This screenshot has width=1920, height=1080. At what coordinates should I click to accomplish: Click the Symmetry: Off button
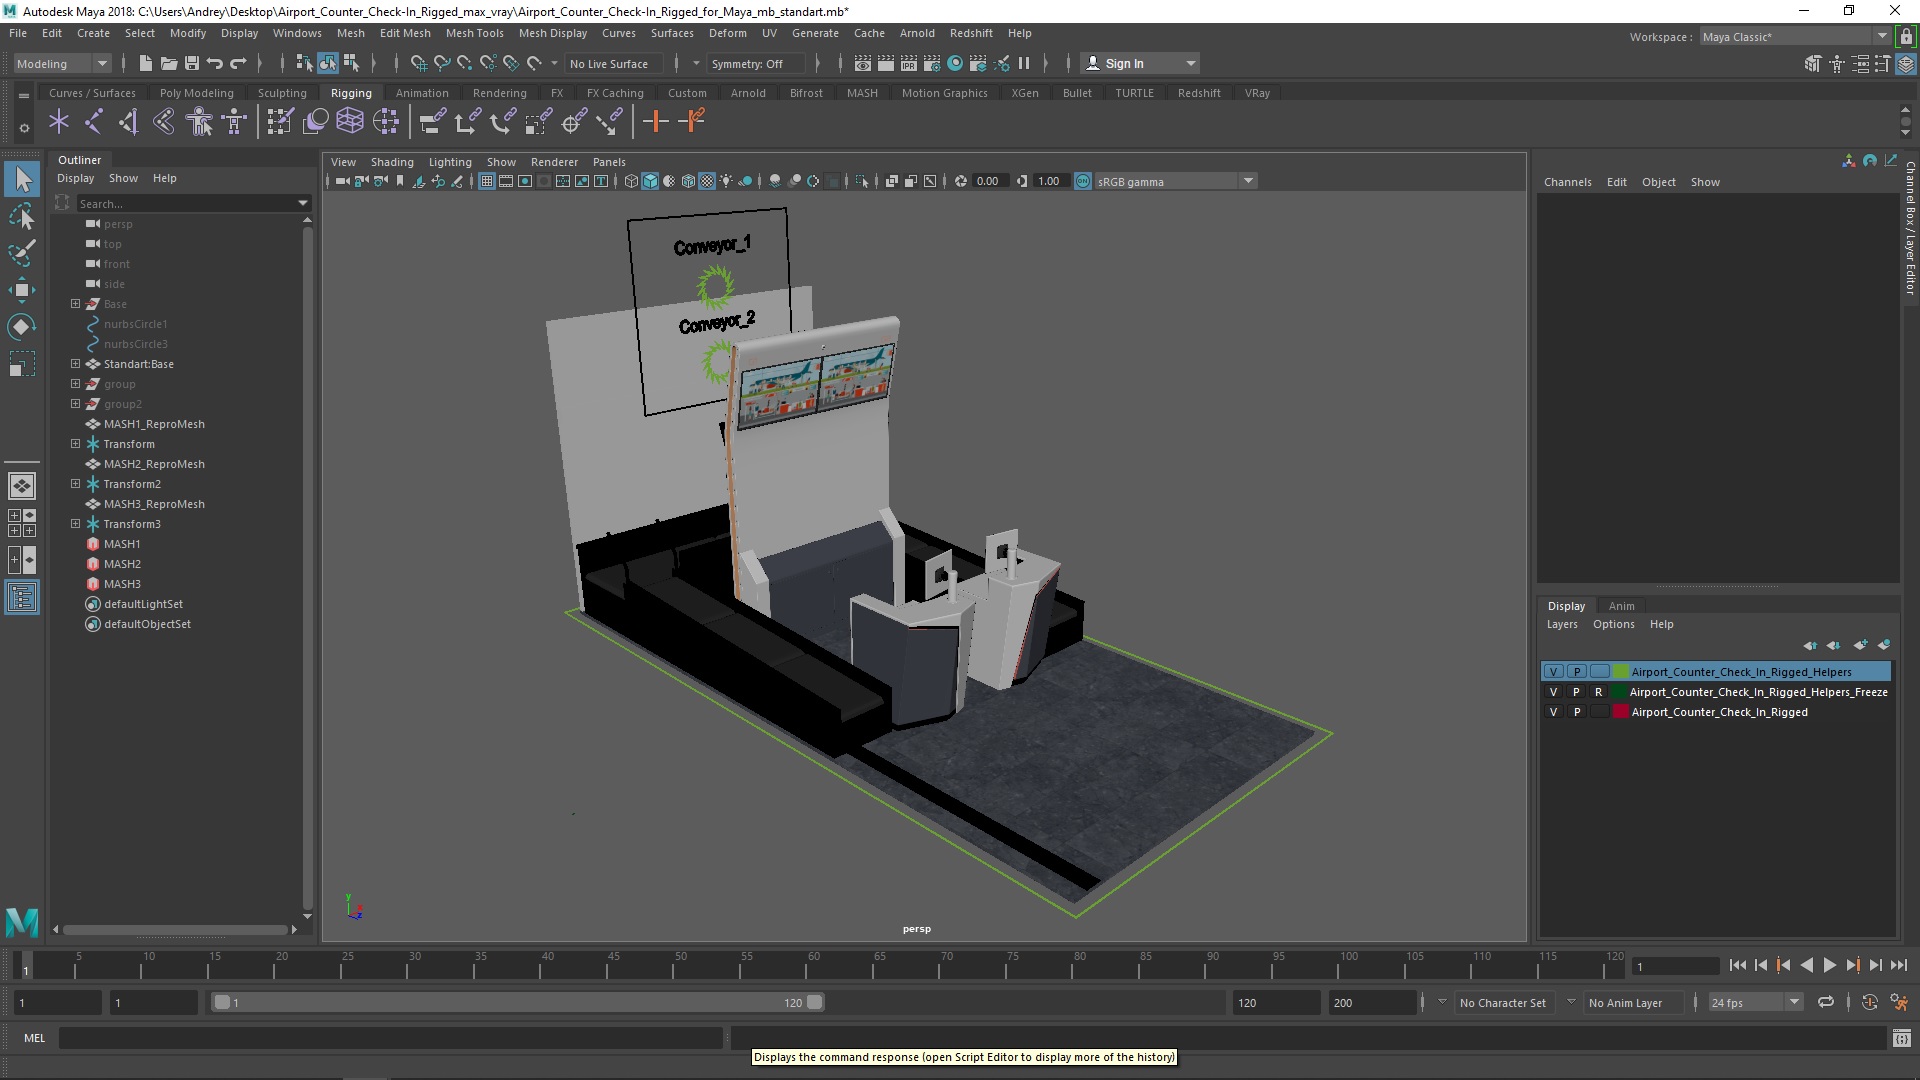pyautogui.click(x=754, y=63)
